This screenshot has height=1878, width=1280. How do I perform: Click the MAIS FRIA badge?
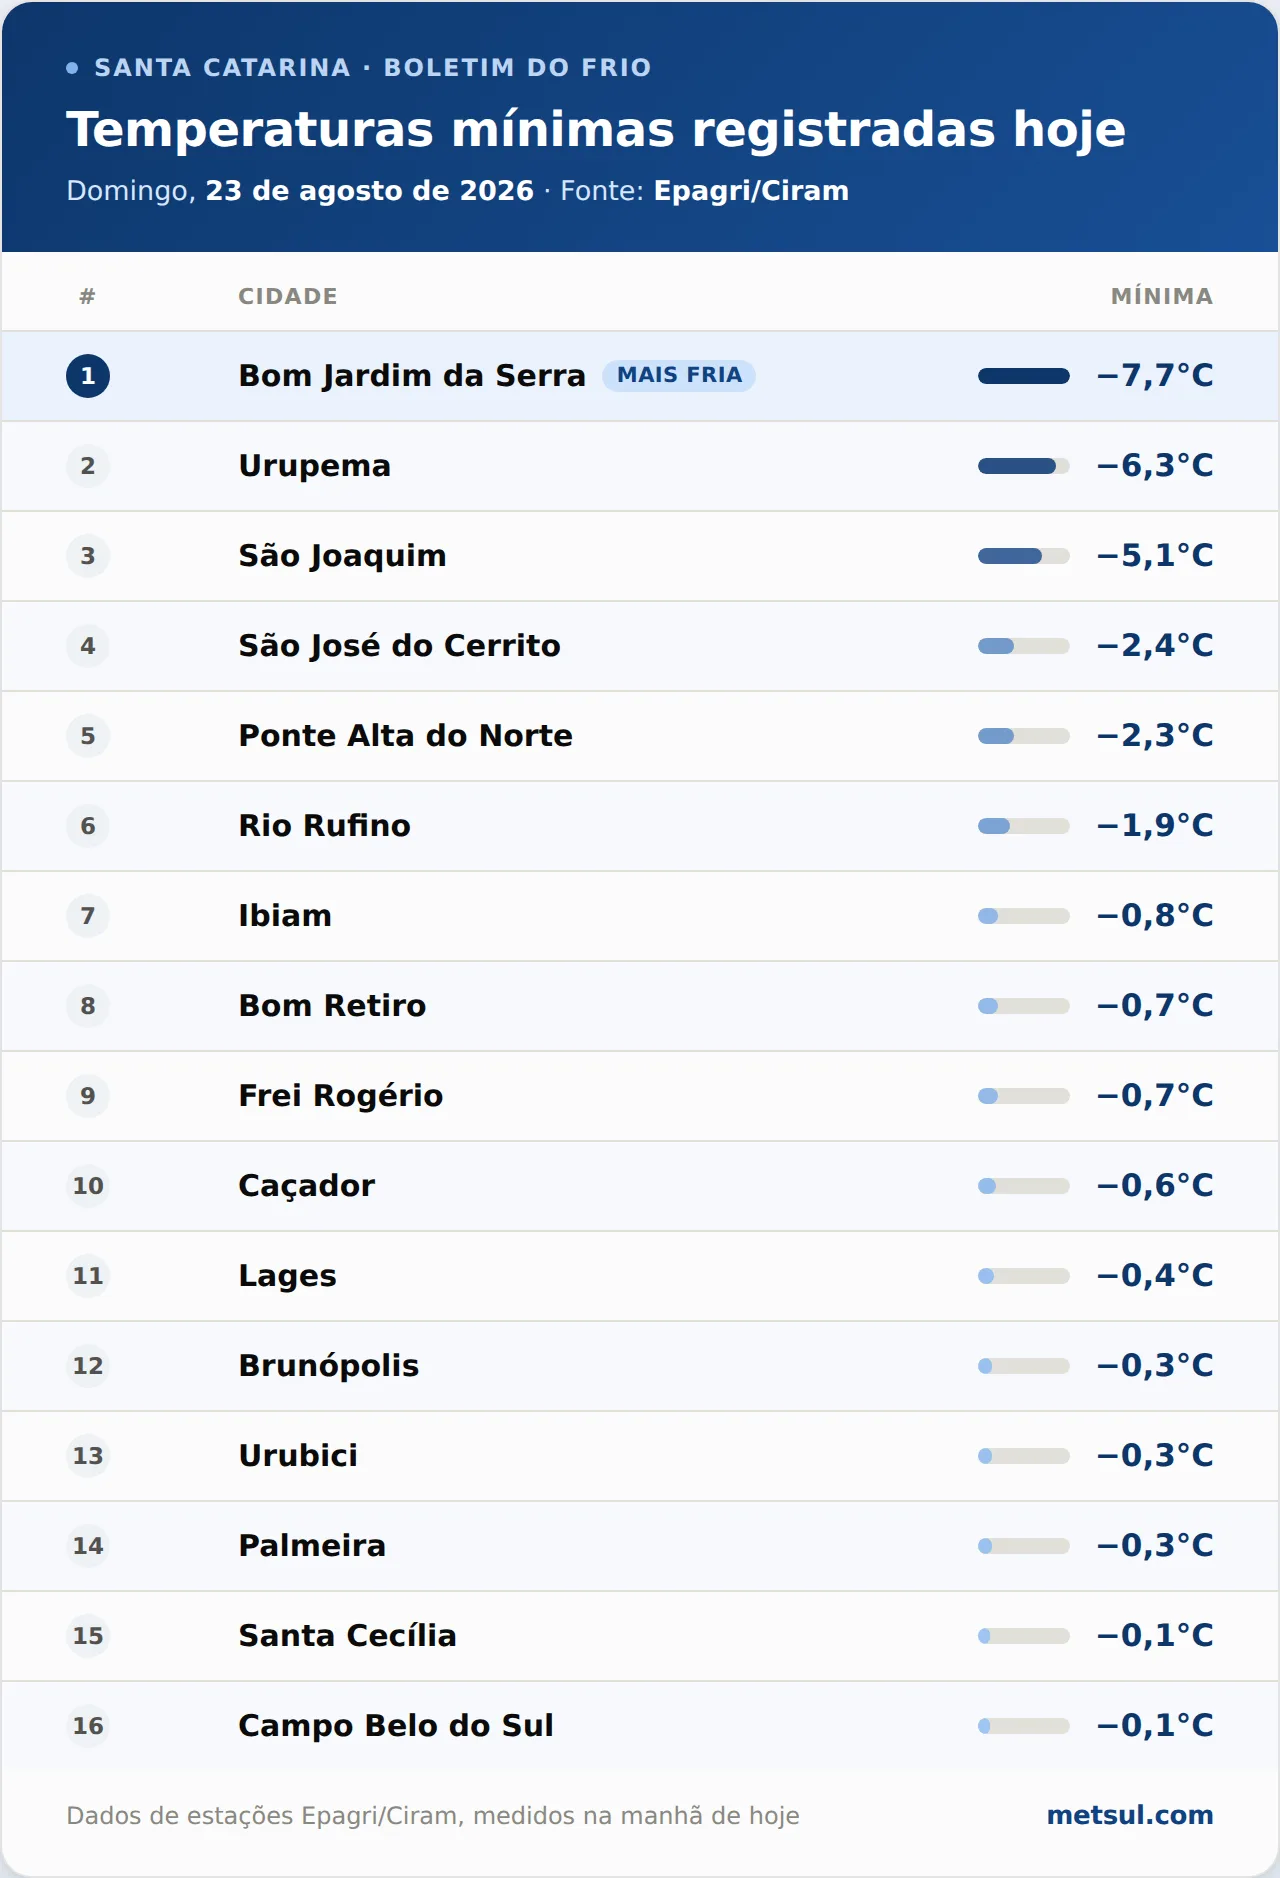click(x=679, y=375)
